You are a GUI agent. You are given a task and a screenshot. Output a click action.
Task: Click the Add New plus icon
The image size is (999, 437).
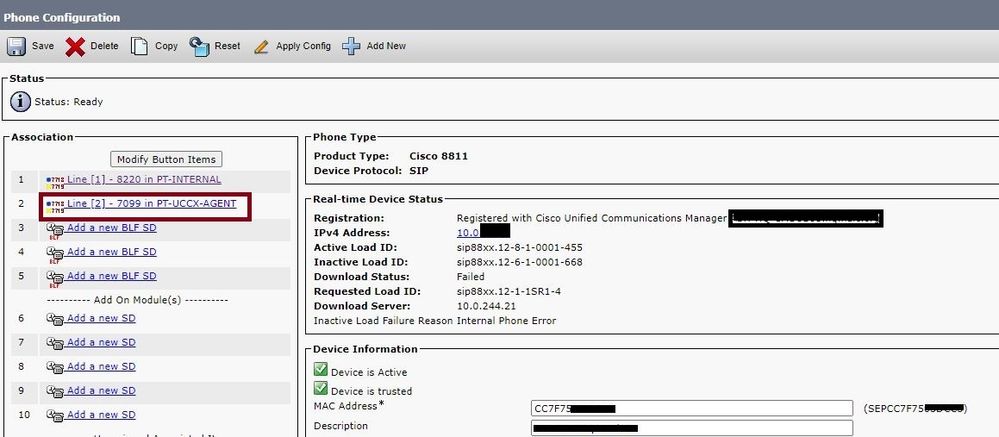click(351, 46)
